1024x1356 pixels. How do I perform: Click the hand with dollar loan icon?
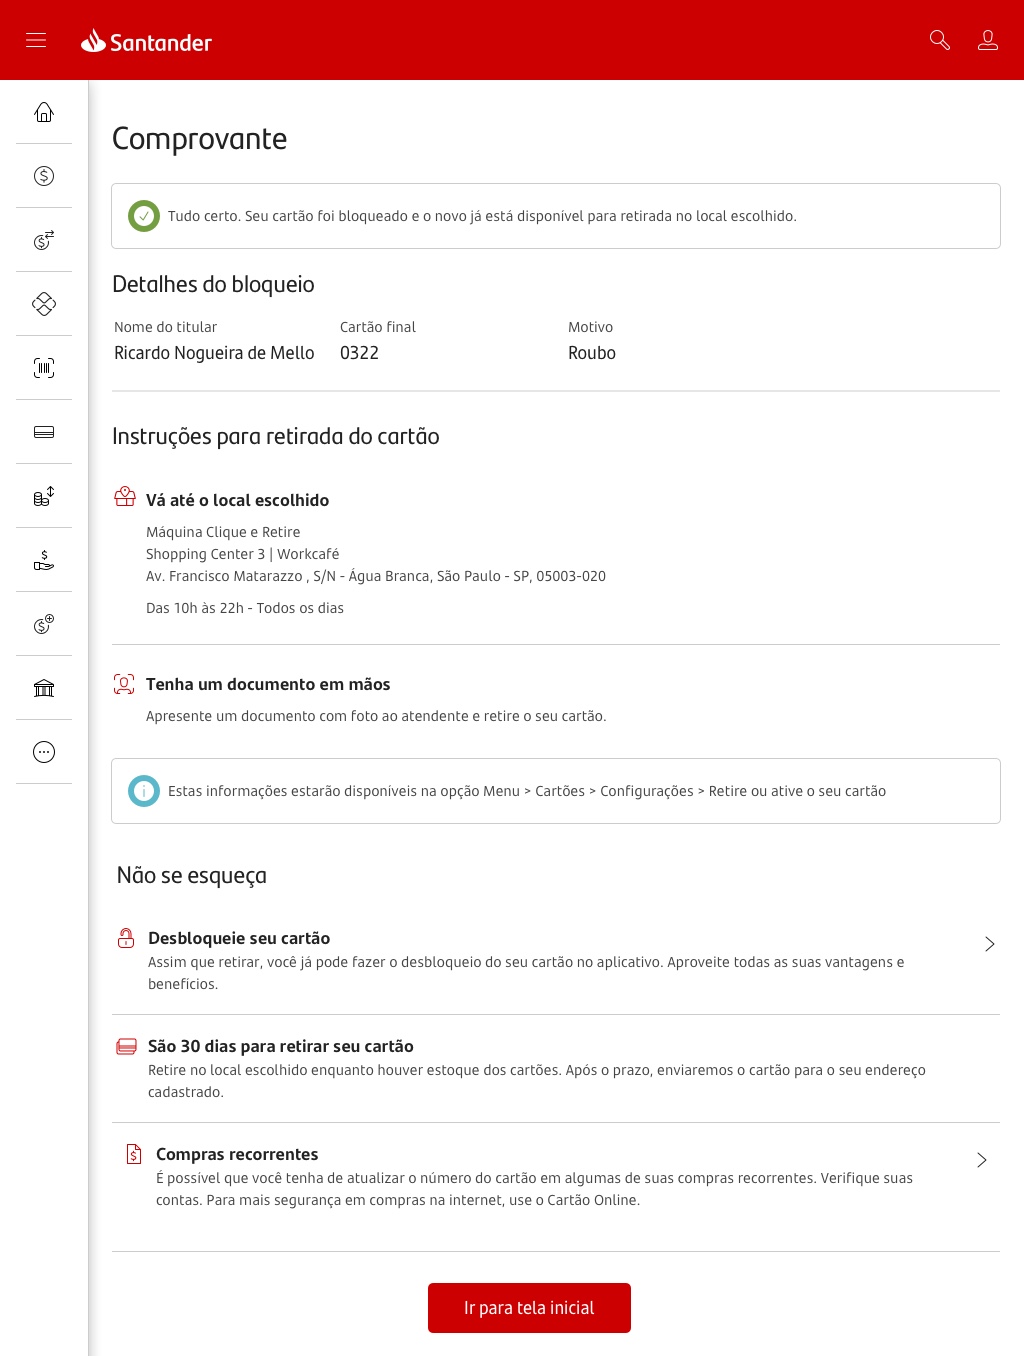pos(44,560)
